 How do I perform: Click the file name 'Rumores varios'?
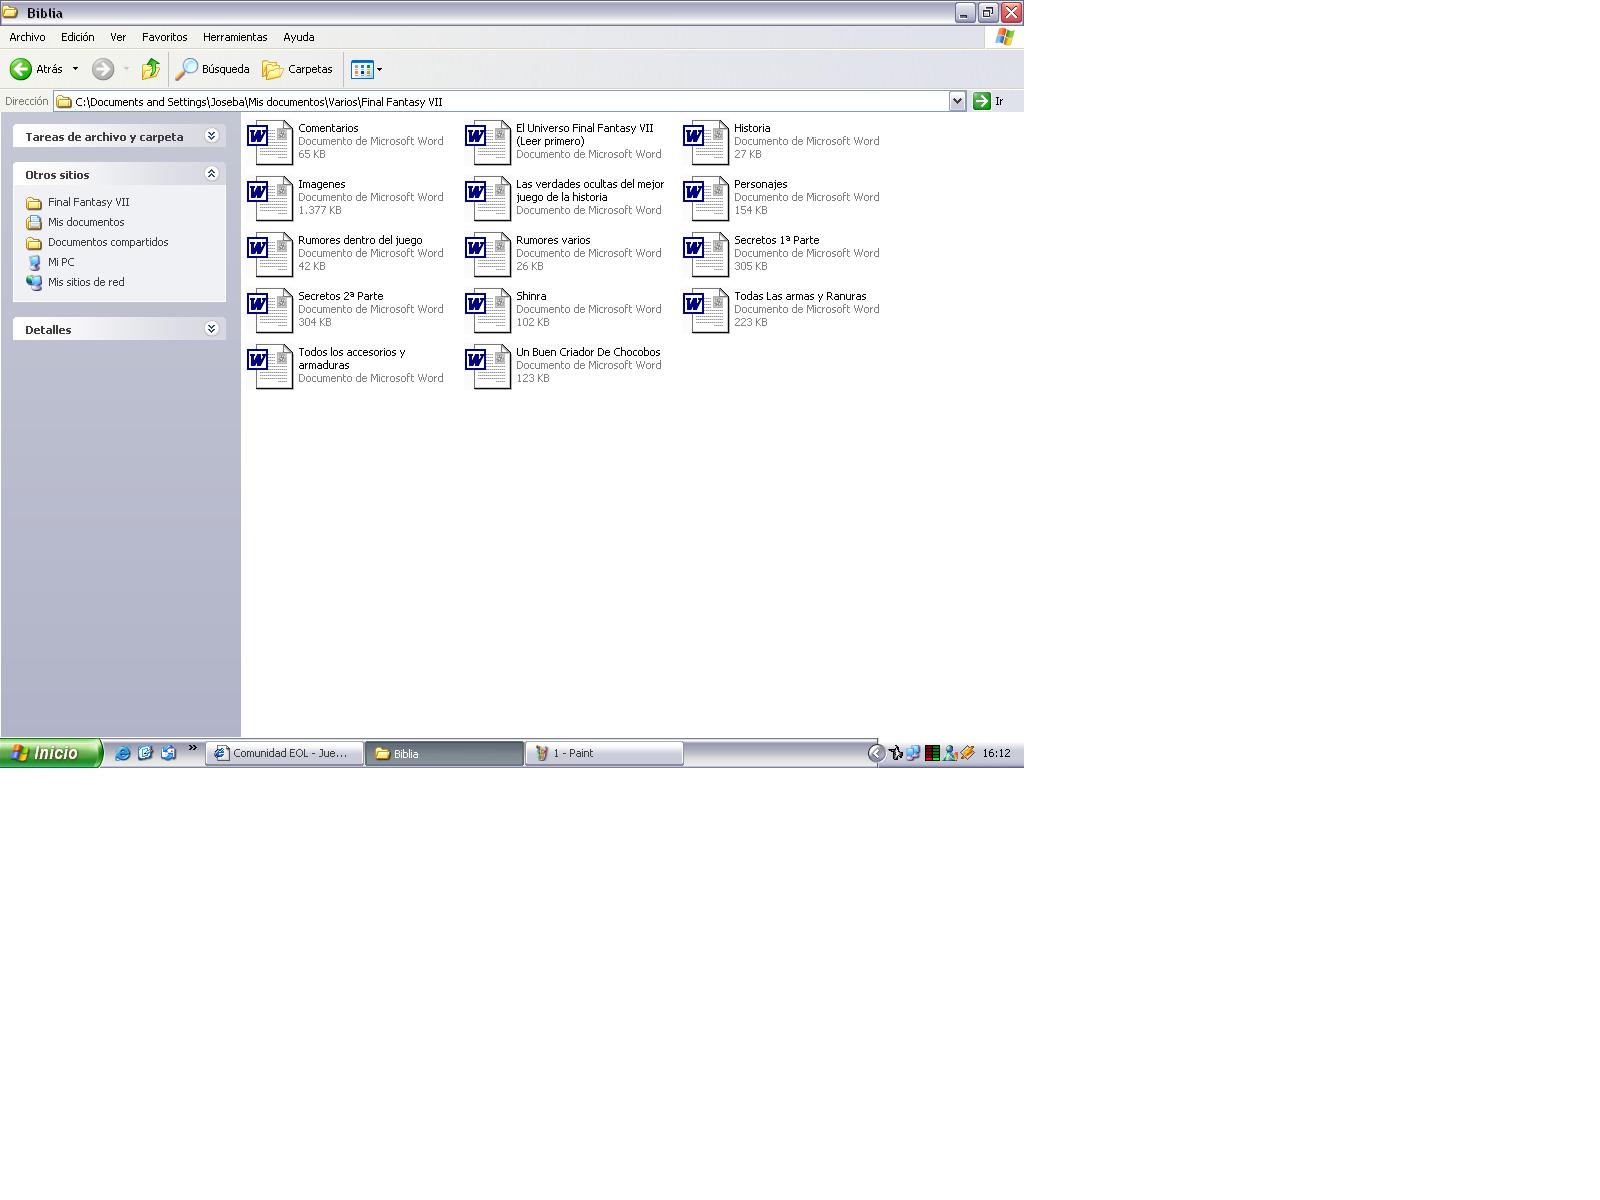click(553, 240)
